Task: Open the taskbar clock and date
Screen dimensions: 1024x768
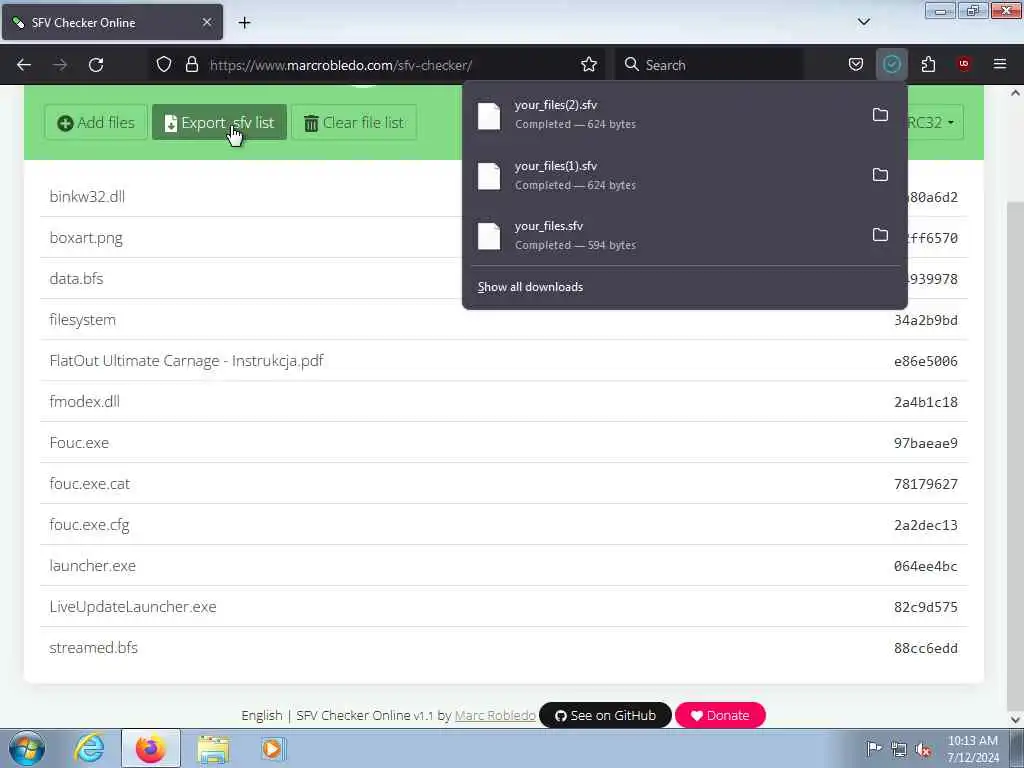Action: tap(972, 749)
